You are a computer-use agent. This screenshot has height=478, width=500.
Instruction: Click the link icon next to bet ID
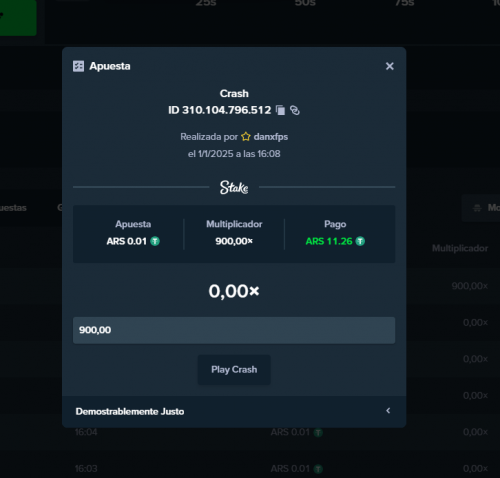tap(295, 110)
